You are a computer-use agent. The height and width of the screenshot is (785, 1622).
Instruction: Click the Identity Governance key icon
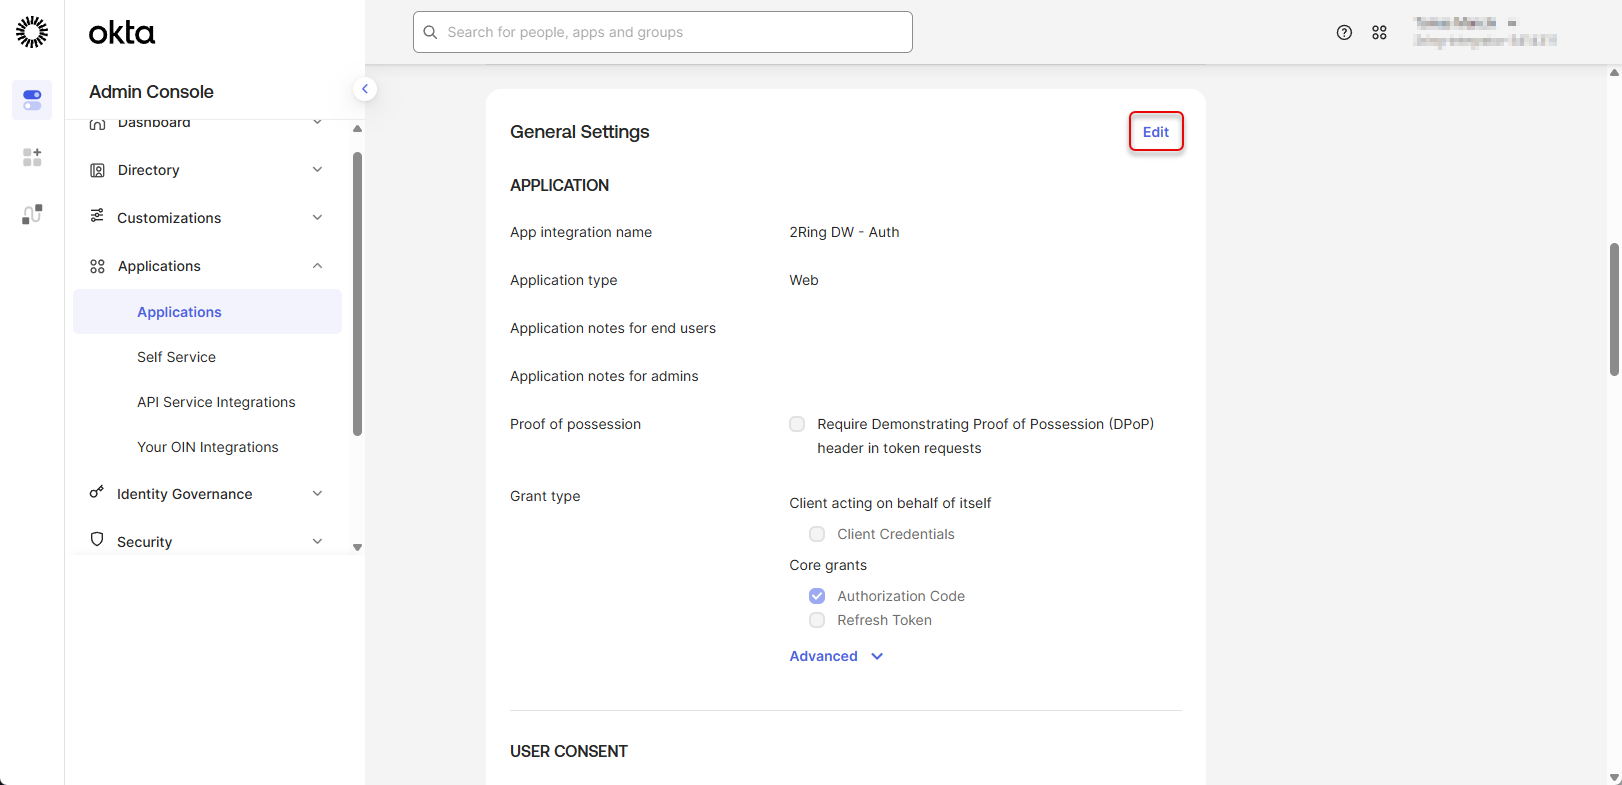[x=97, y=493]
